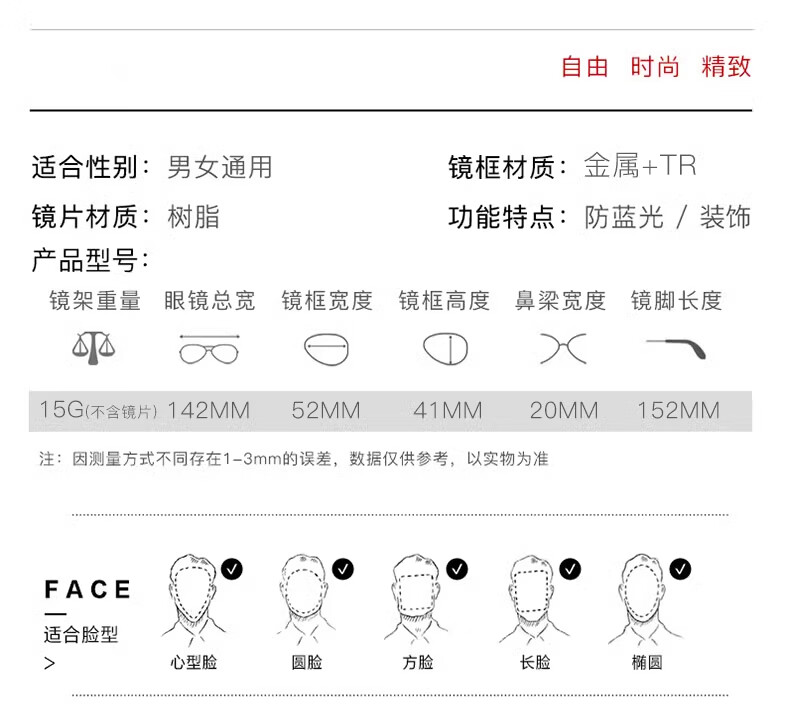This screenshot has height=712, width=790.
Task: Click the lens width oval icon
Action: [326, 349]
